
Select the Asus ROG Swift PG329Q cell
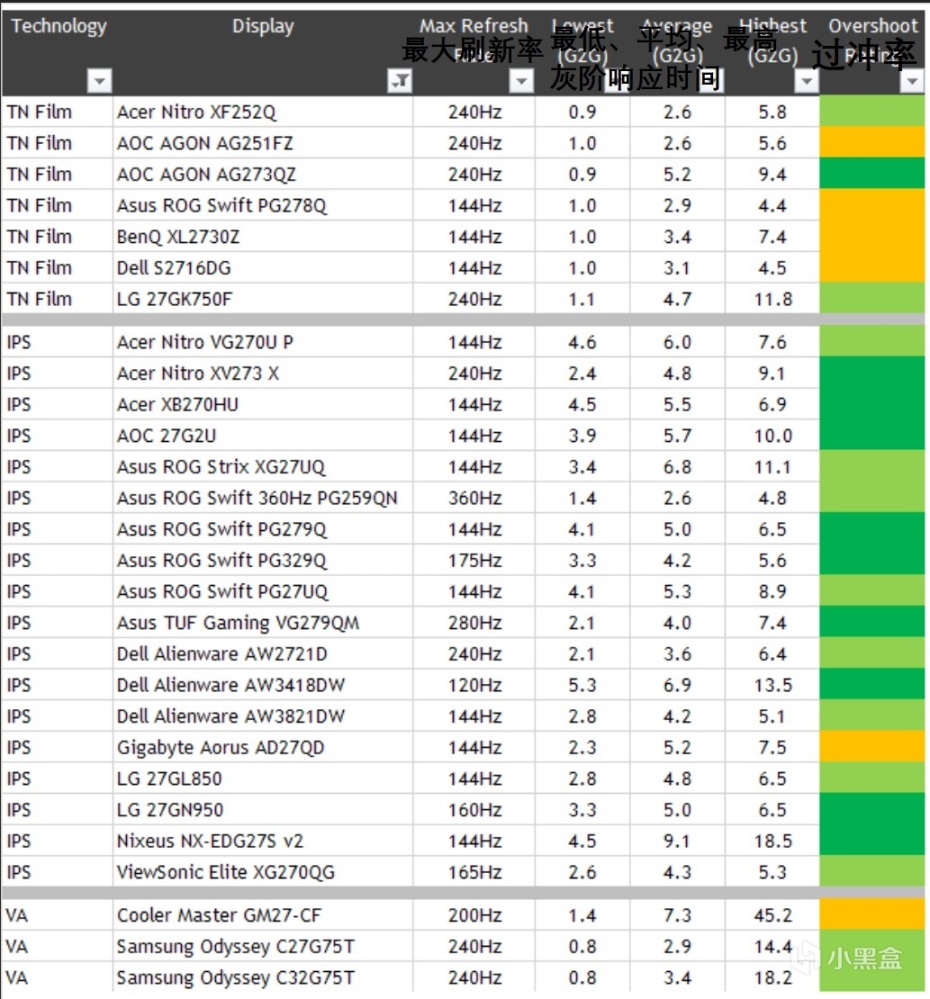coord(263,561)
